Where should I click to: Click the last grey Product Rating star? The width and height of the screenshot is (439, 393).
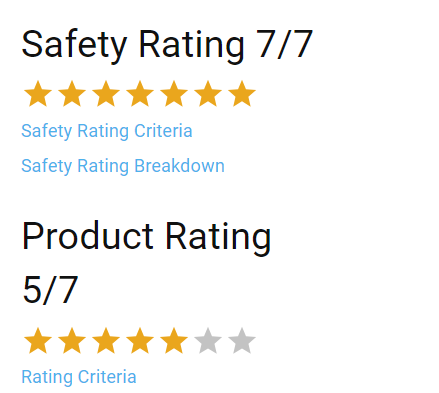[x=242, y=340]
